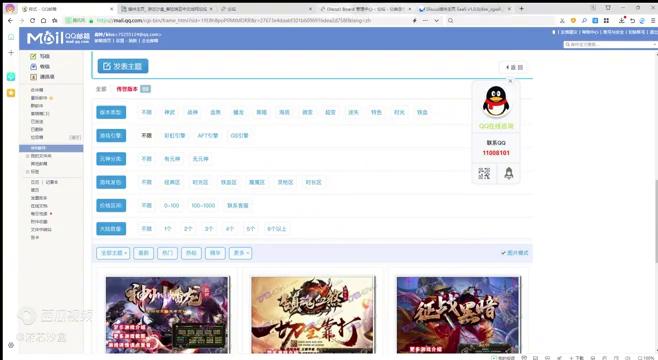Image resolution: width=658 pixels, height=360 pixels.
Task: Click the browser forward arrow
Action: (21, 20)
